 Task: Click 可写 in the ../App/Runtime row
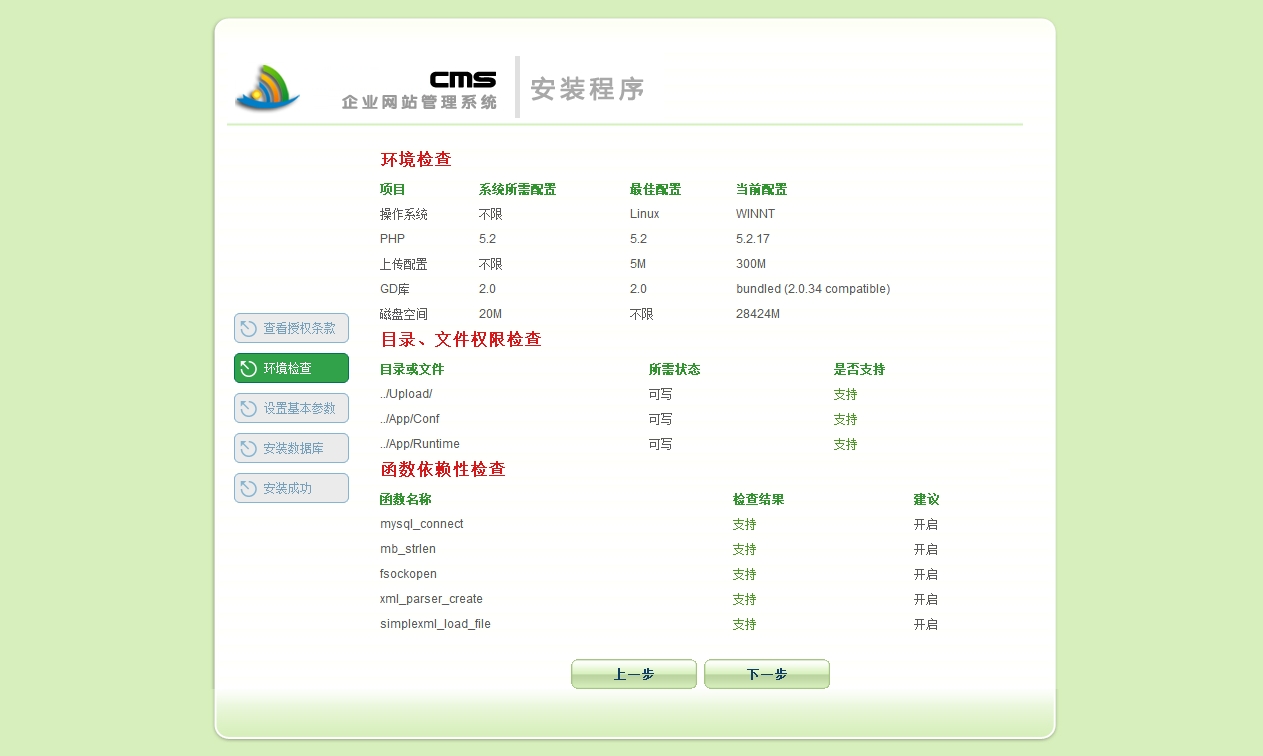tap(661, 444)
